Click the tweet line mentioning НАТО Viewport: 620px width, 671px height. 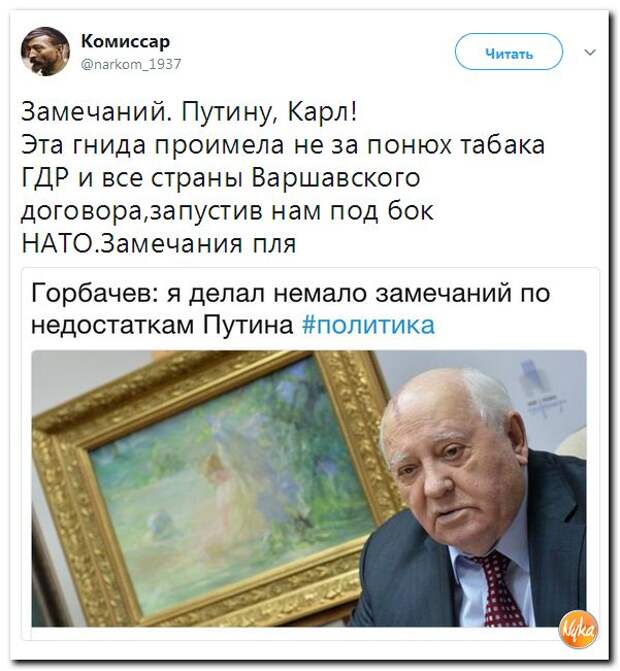coord(159,243)
